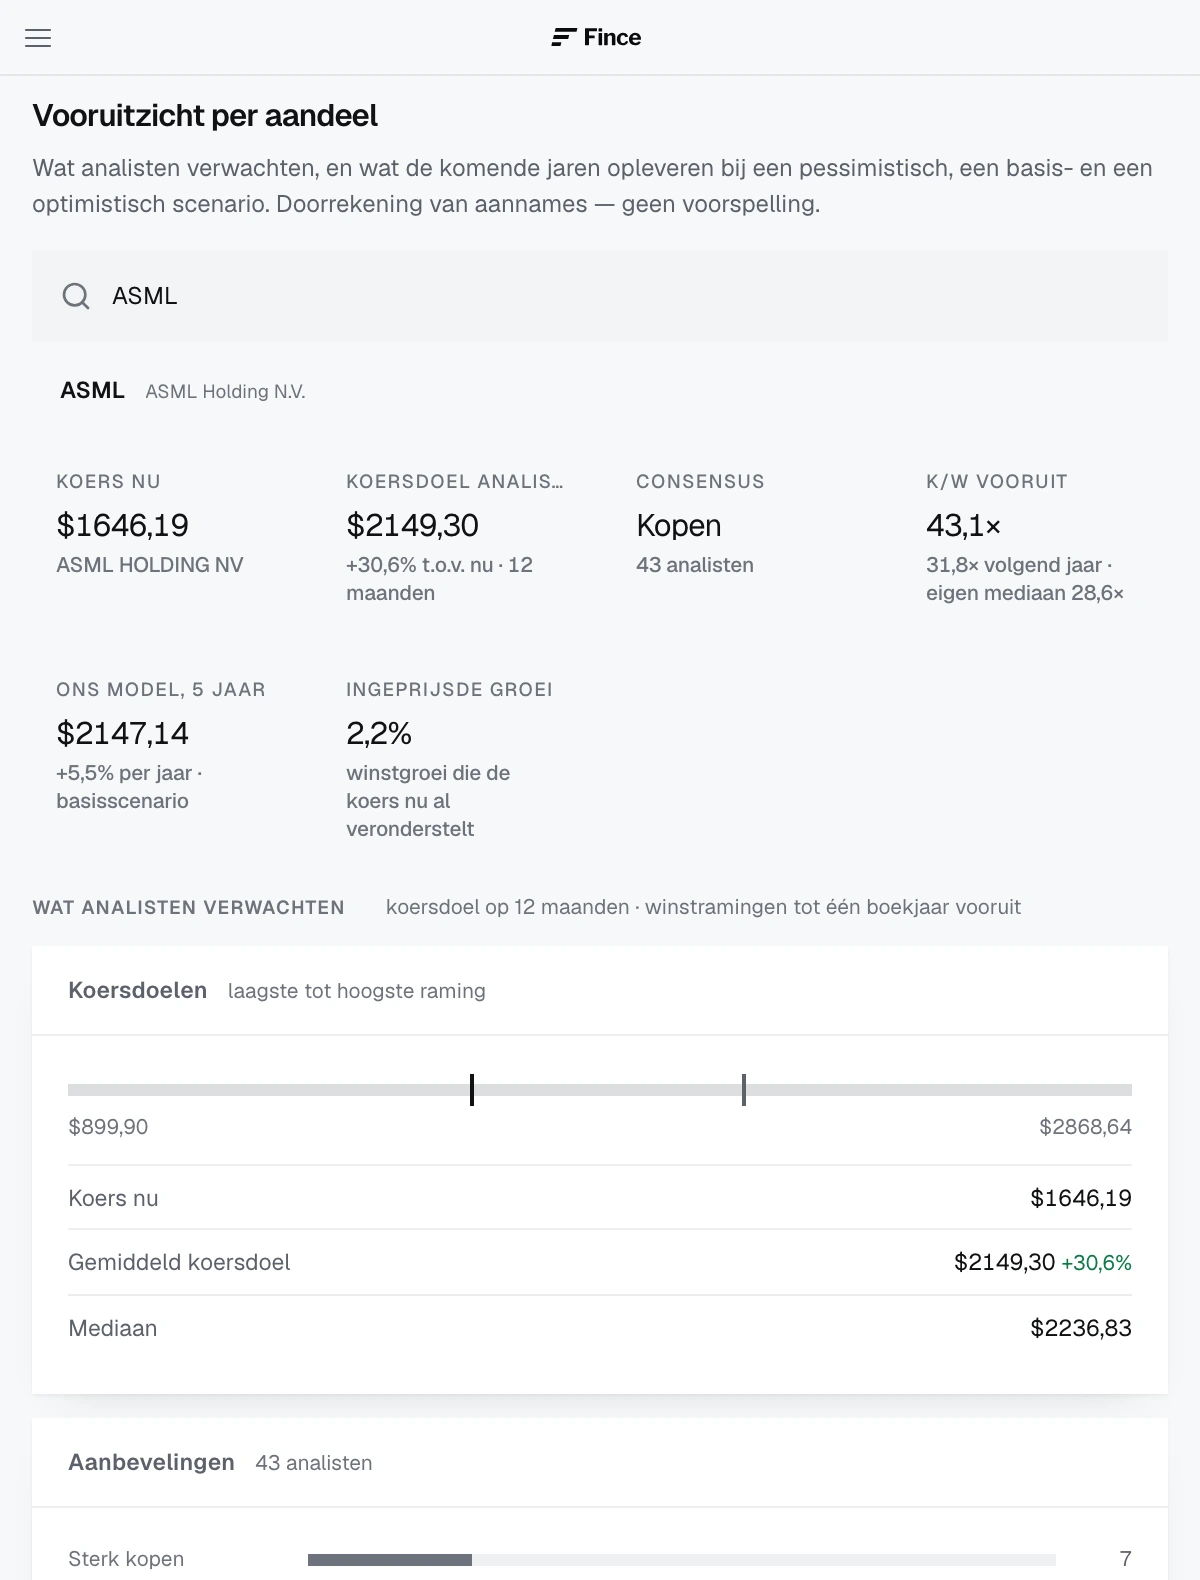Focus the ASML search field

600,296
